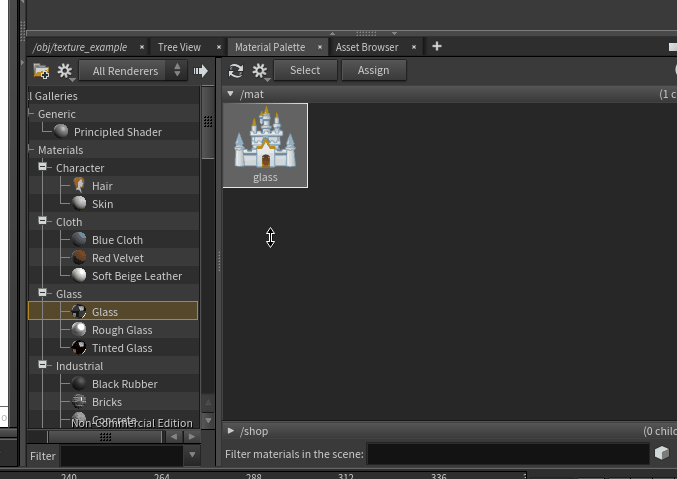Click the cube icon beside scene filter
Screen dimensions: 677x479
click(x=661, y=454)
